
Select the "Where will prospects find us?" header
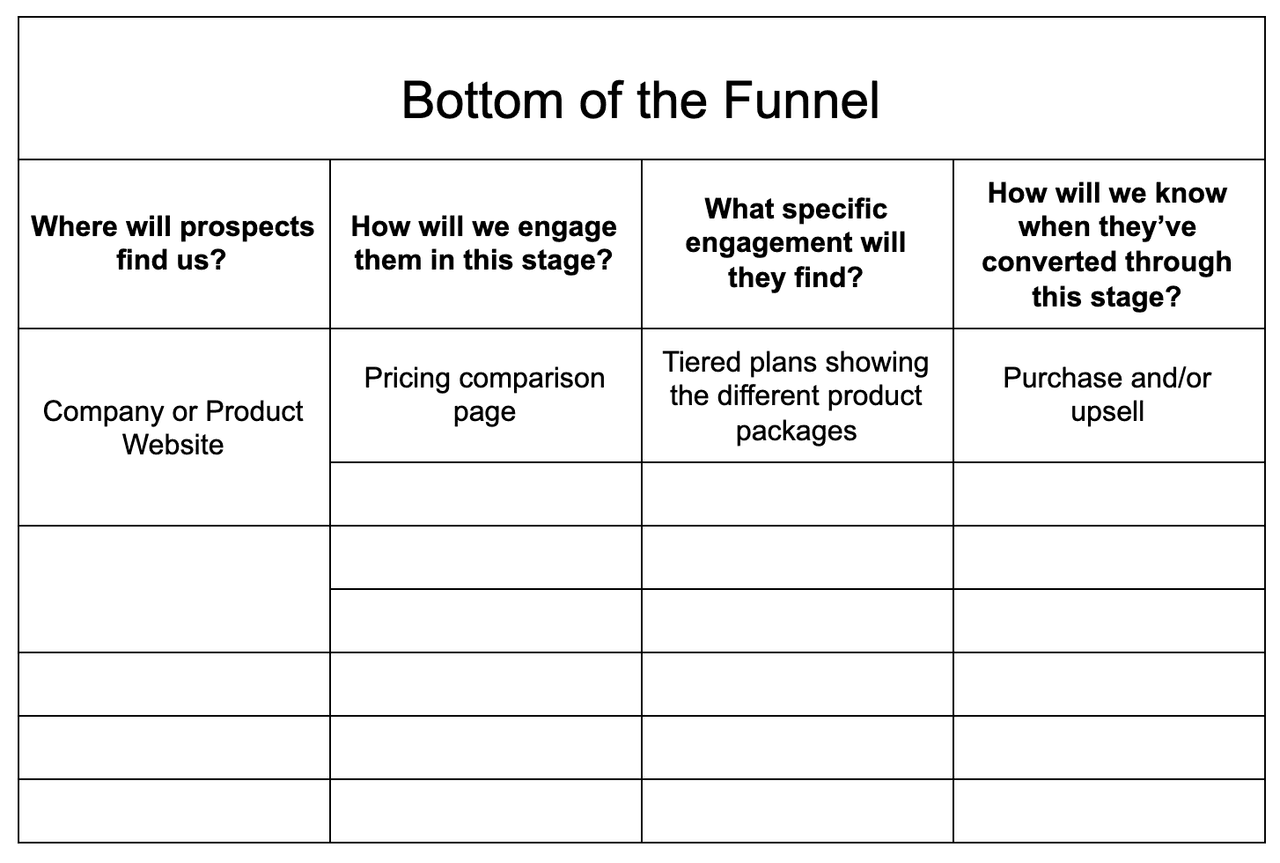click(x=173, y=243)
